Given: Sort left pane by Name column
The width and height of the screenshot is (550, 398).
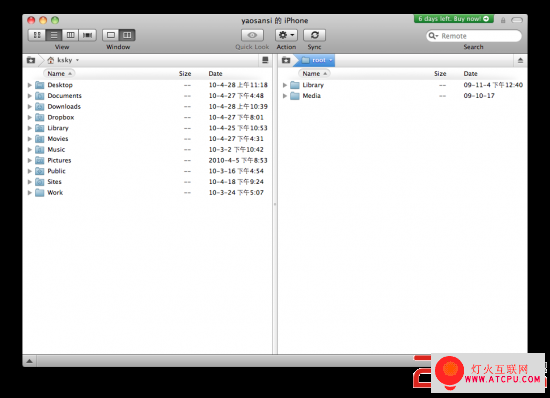Looking at the screenshot, I should [x=59, y=74].
